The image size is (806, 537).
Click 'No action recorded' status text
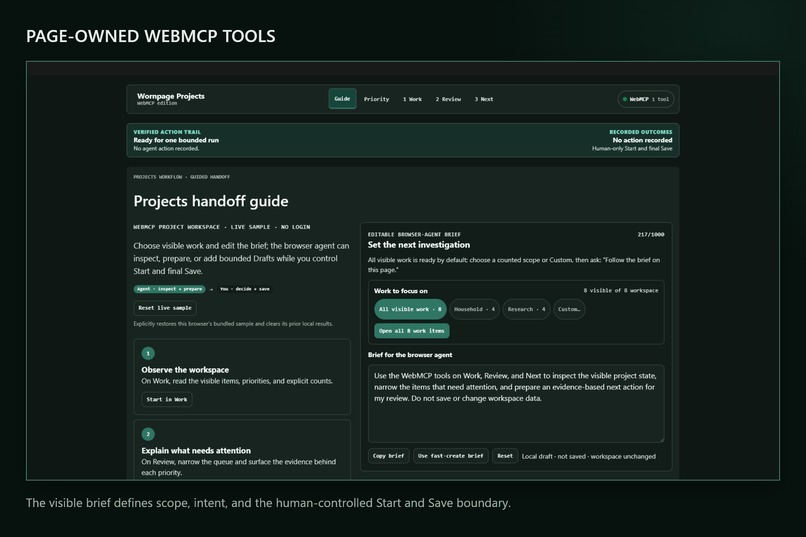(x=642, y=140)
